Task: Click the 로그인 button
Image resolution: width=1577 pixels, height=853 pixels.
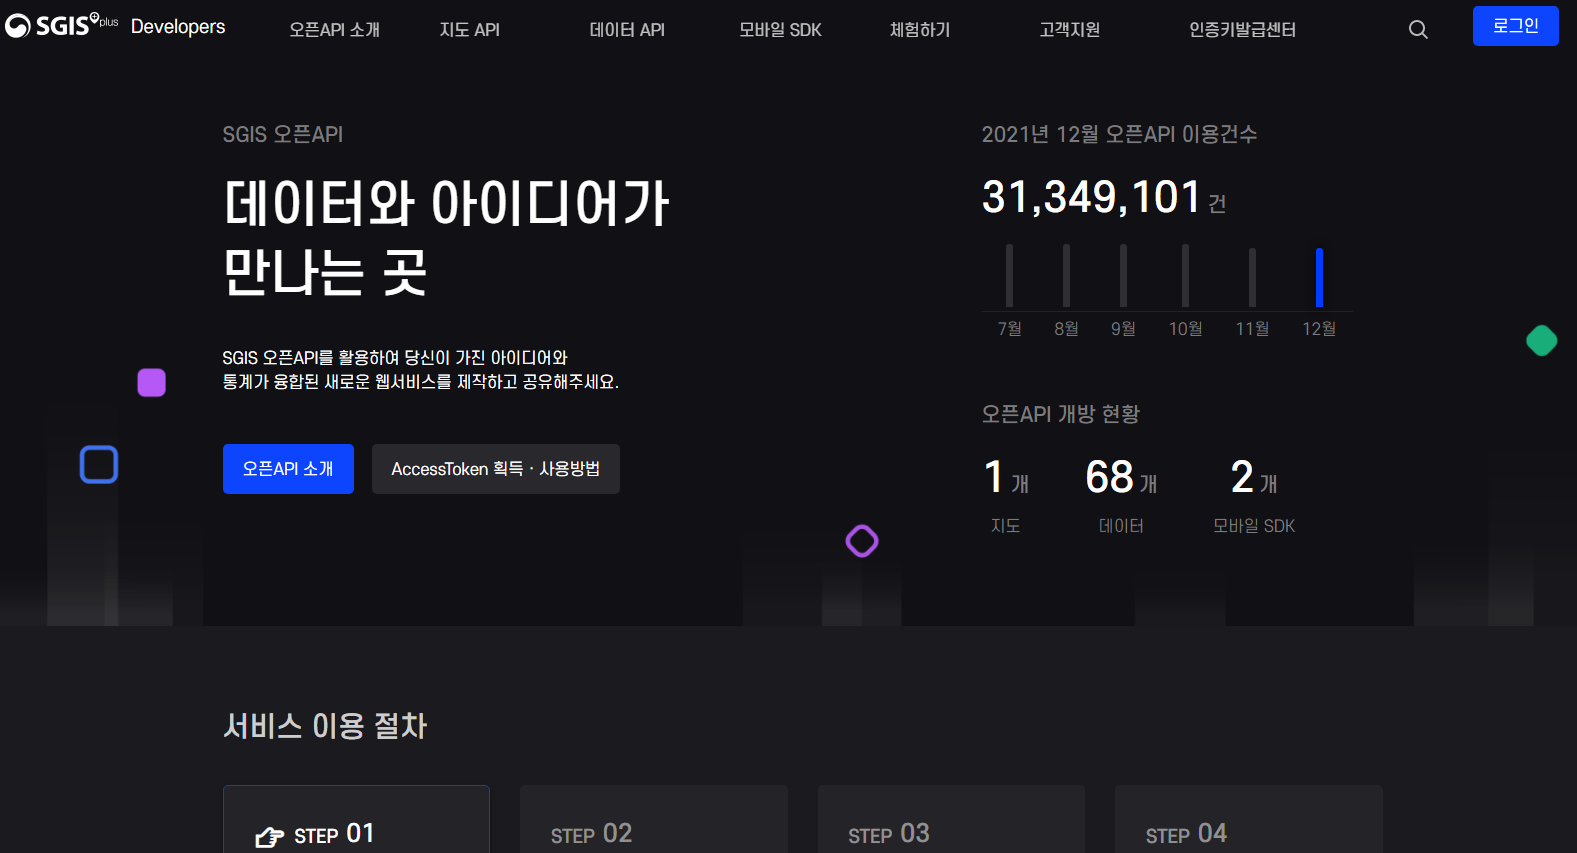Action: (x=1516, y=26)
